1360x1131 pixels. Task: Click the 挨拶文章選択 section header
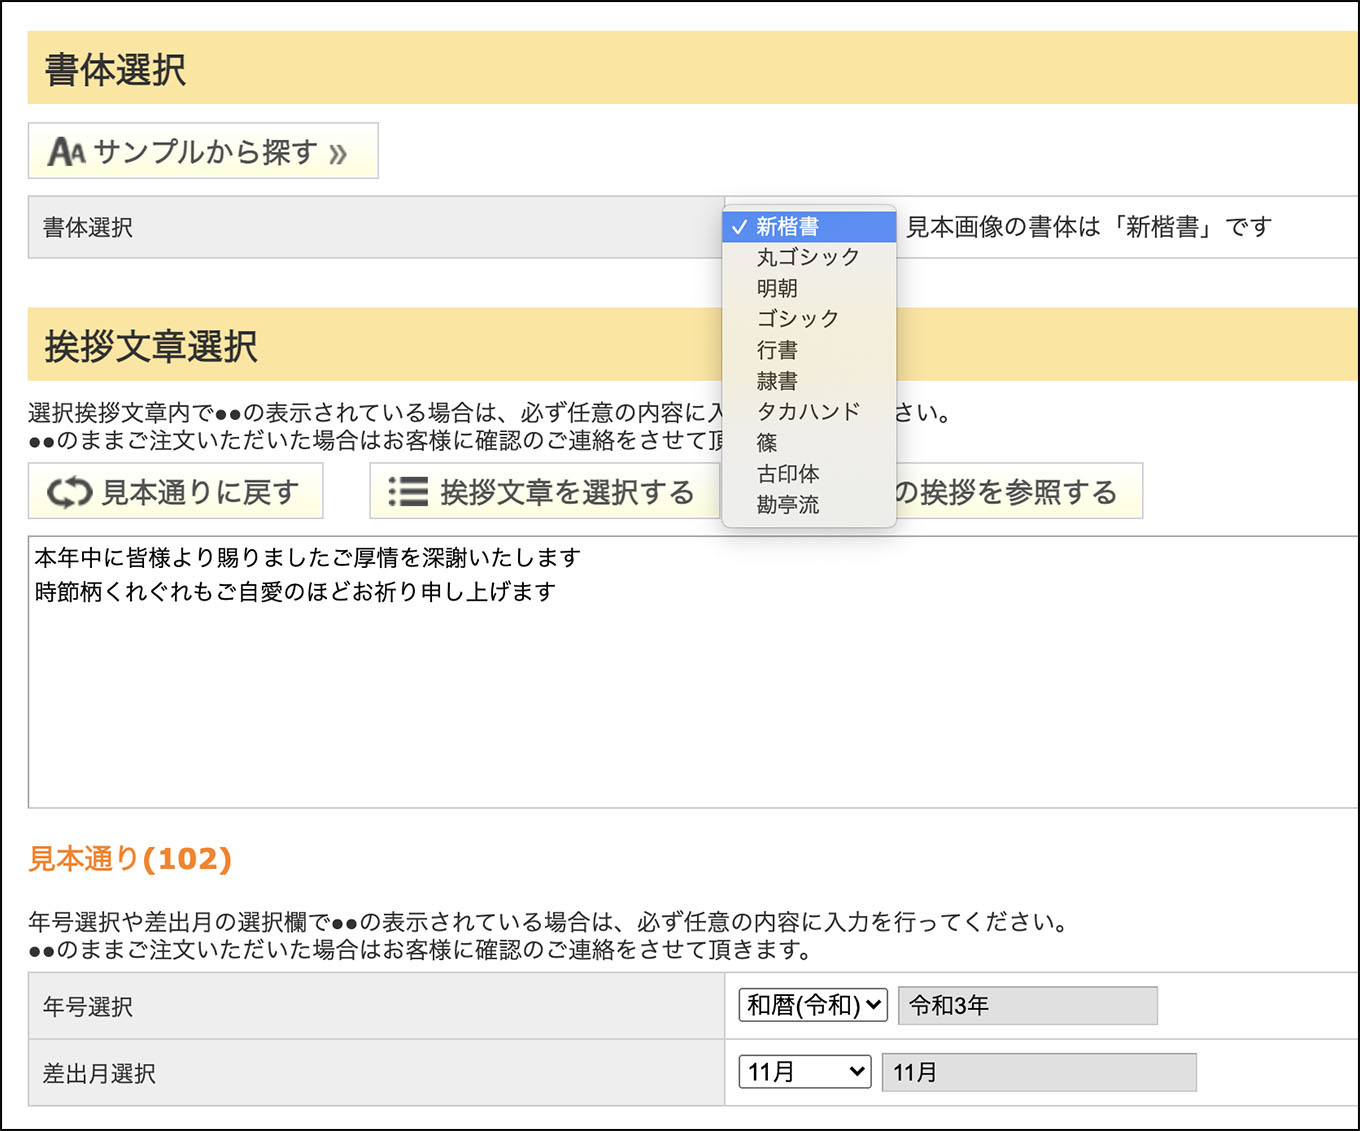[693, 345]
